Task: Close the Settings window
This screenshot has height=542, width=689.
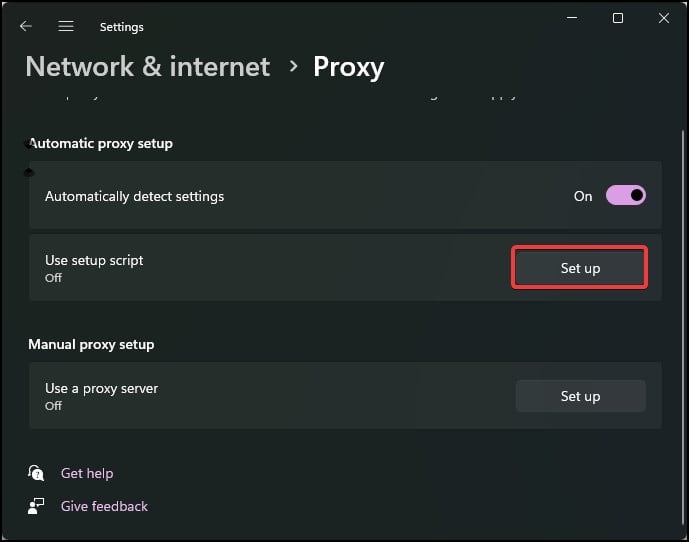Action: tap(663, 19)
